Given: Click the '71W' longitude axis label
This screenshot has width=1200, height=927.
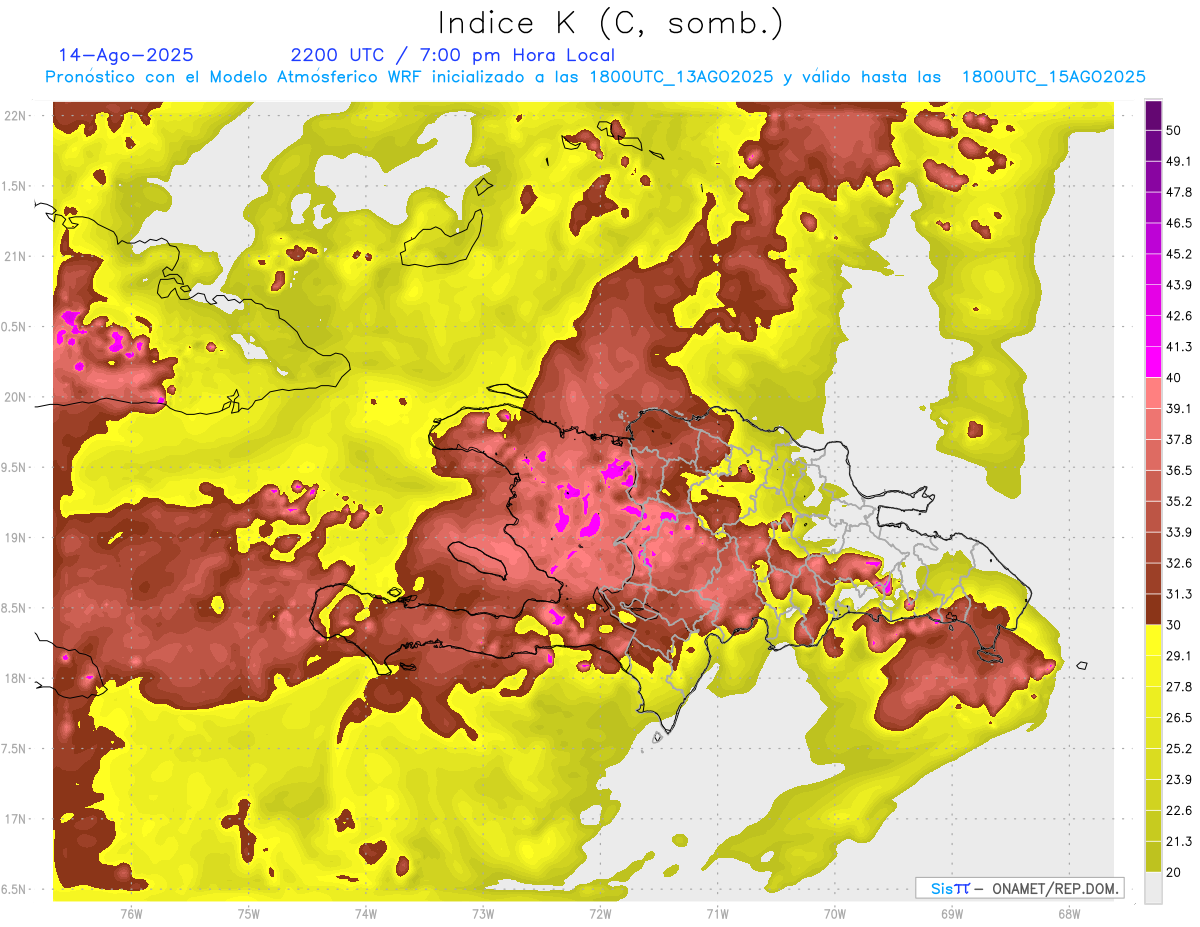Looking at the screenshot, I should click(717, 914).
